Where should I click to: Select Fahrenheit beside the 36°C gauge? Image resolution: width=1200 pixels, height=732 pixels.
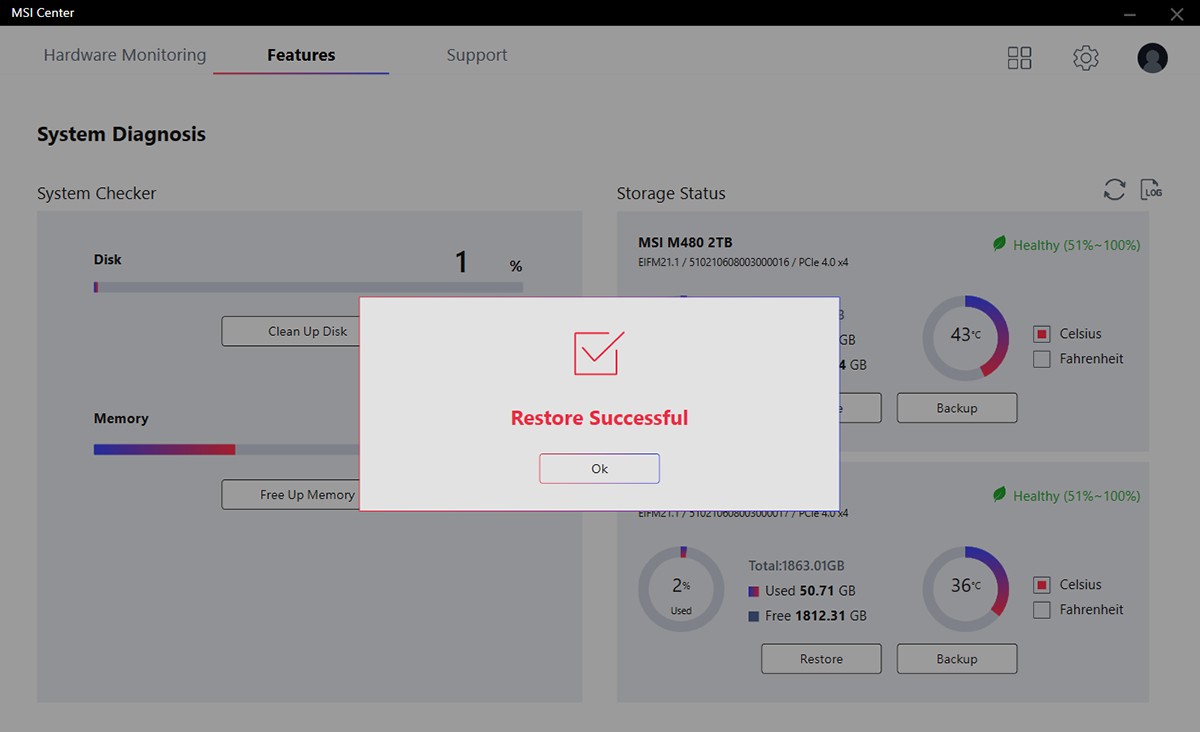(1041, 610)
